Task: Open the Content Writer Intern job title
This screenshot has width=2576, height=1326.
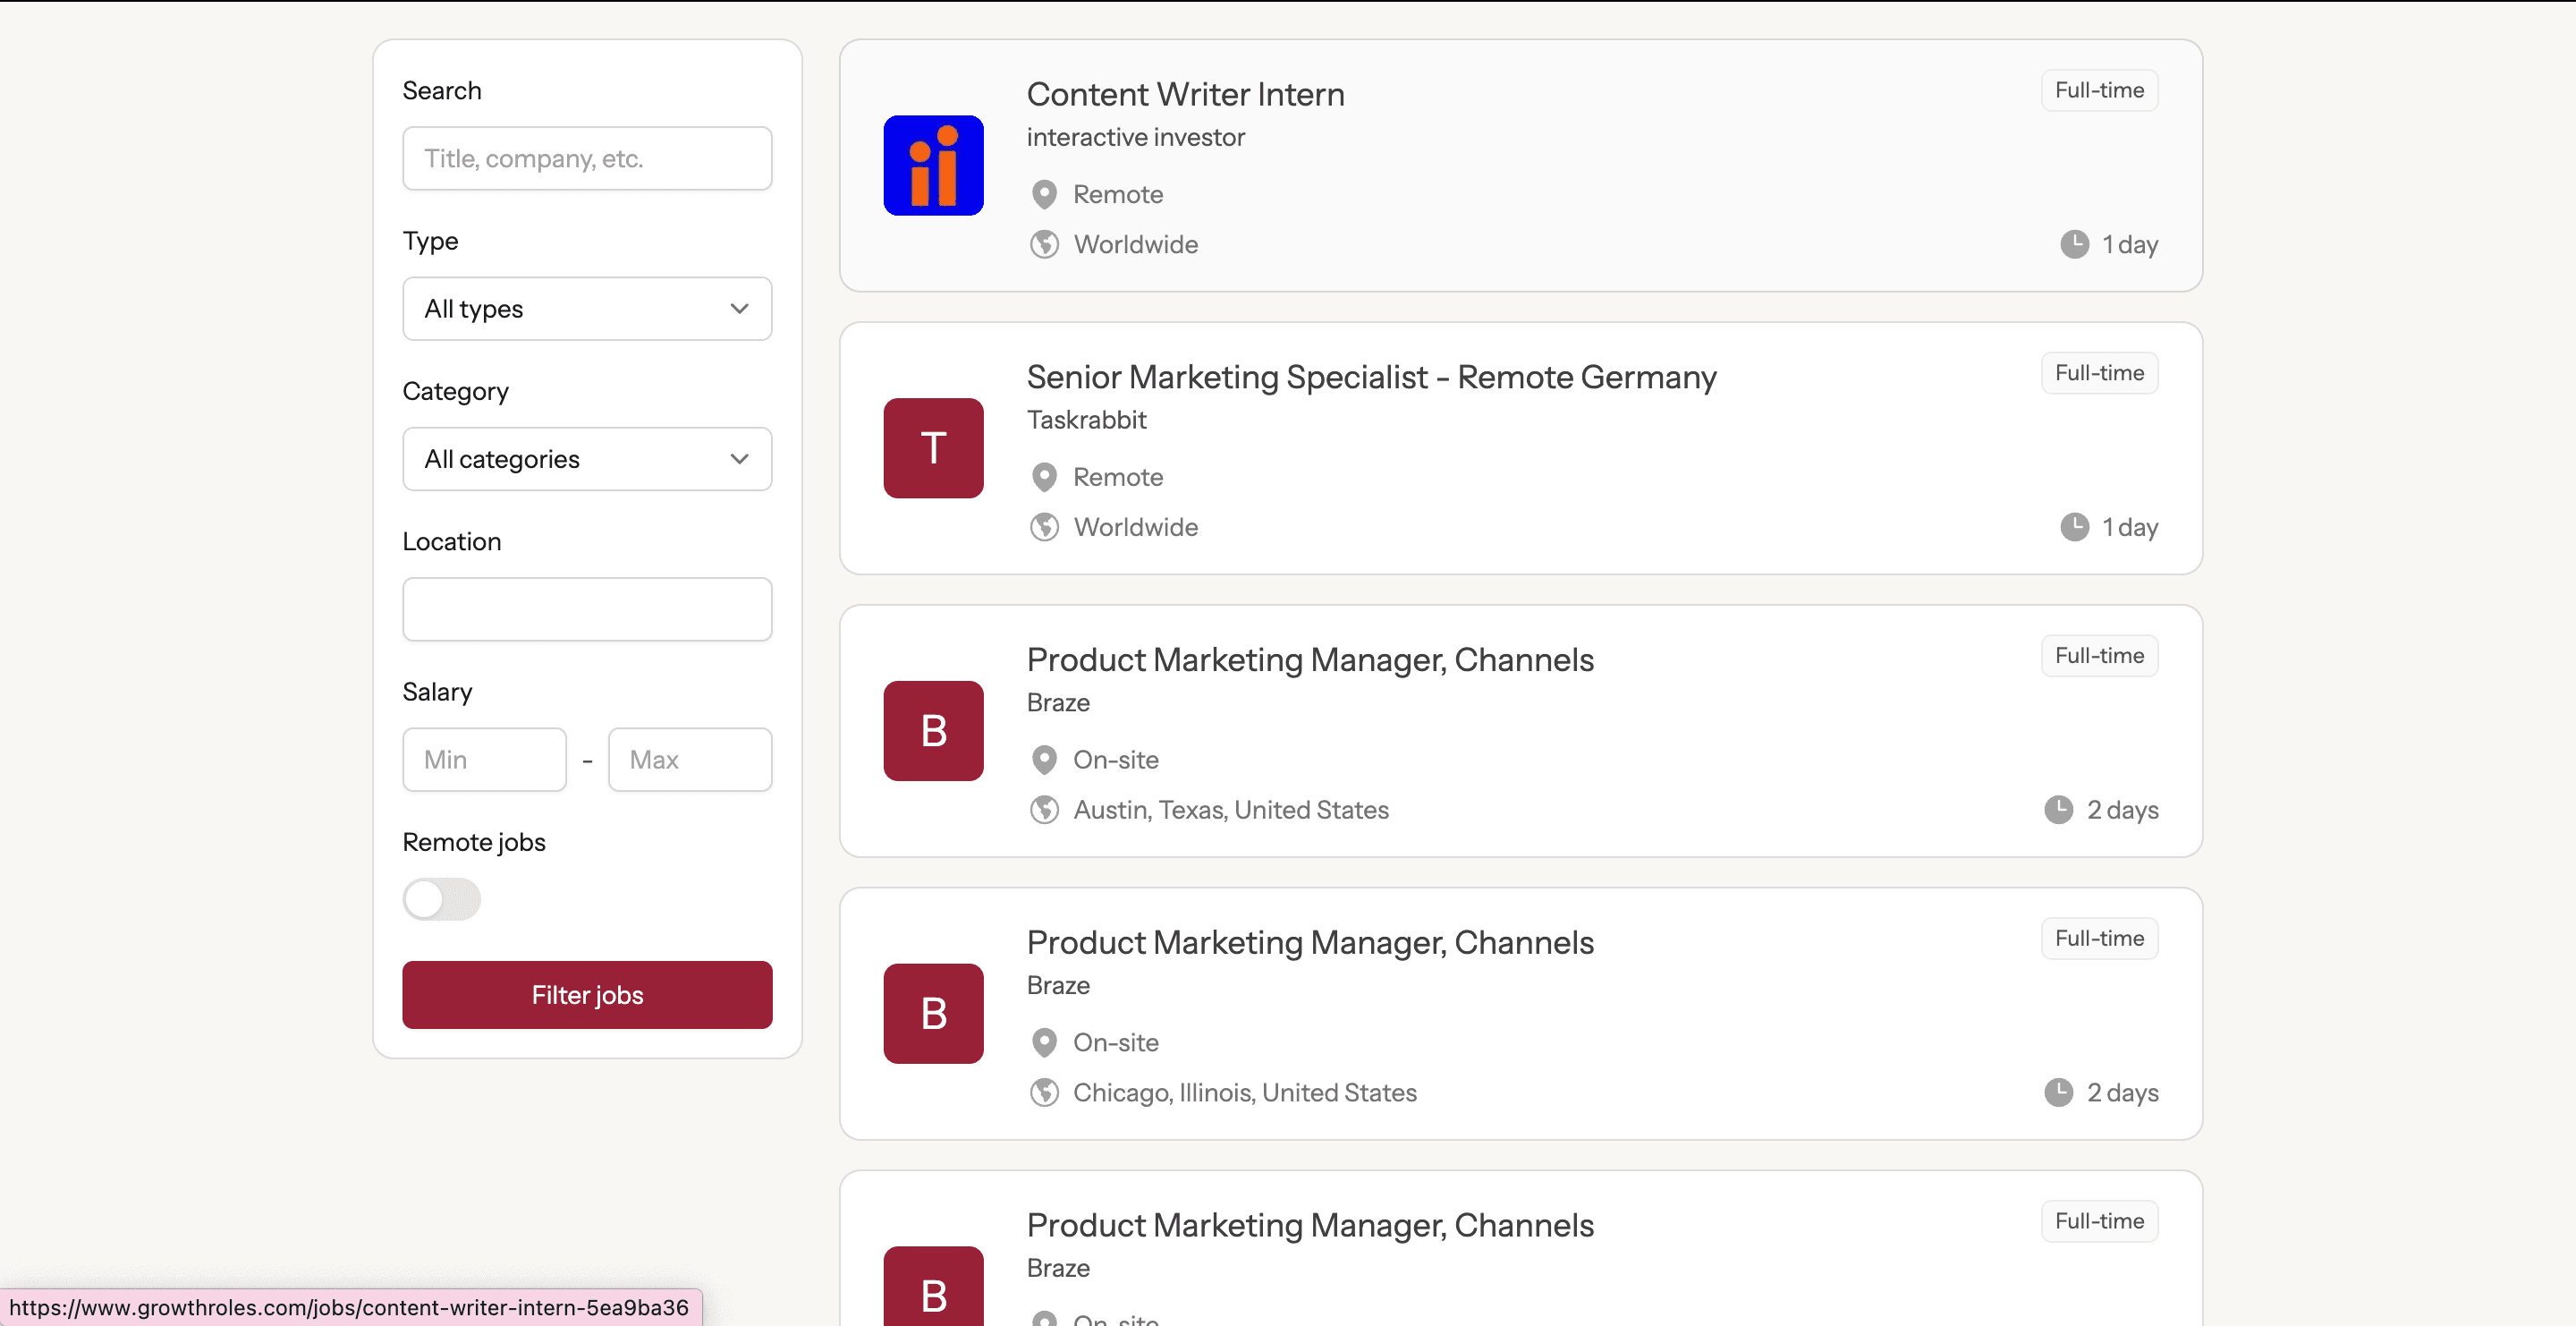Action: pos(1185,94)
